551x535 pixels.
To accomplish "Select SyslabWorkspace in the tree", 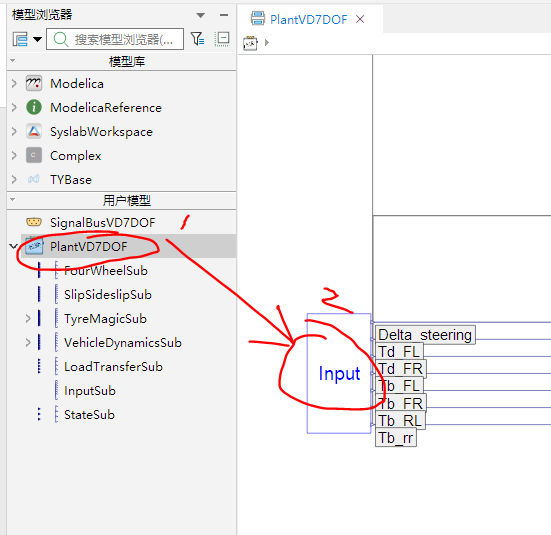I will pyautogui.click(x=101, y=132).
